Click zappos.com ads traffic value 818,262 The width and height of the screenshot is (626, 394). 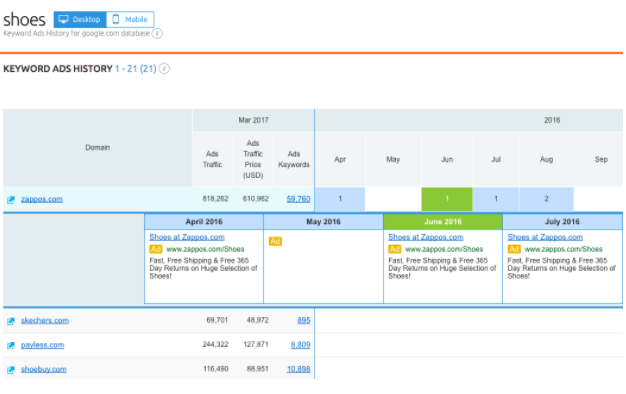[215, 199]
